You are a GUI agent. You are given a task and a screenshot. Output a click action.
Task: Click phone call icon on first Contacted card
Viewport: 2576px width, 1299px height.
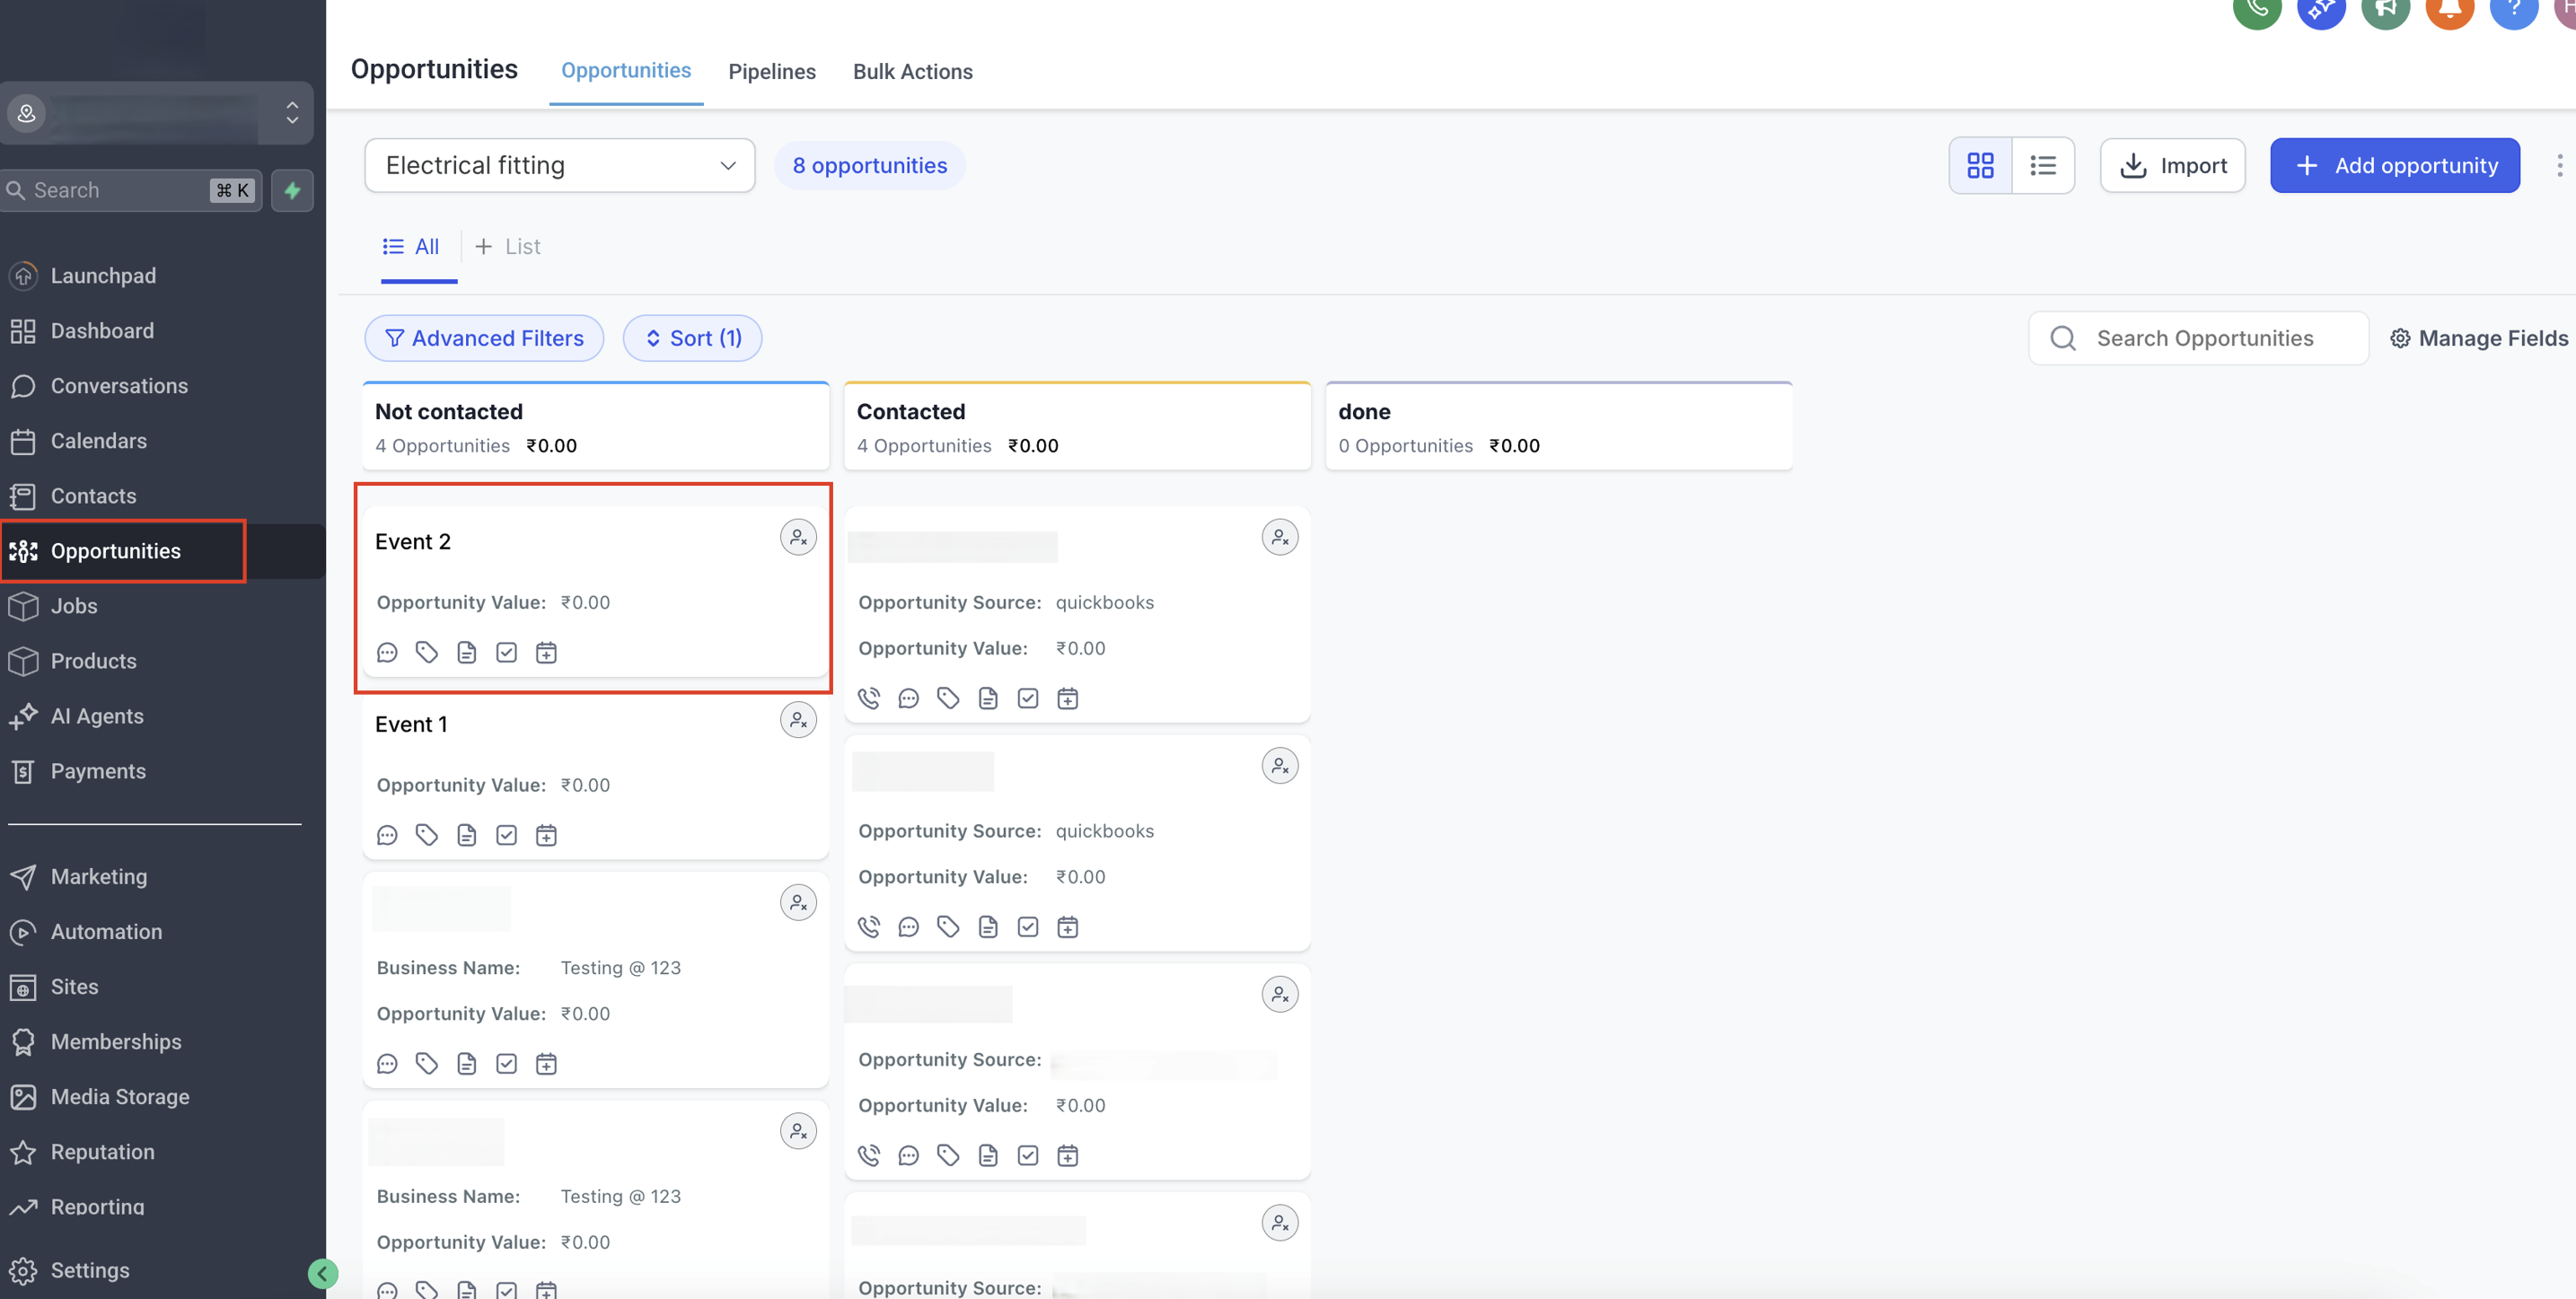(x=869, y=699)
